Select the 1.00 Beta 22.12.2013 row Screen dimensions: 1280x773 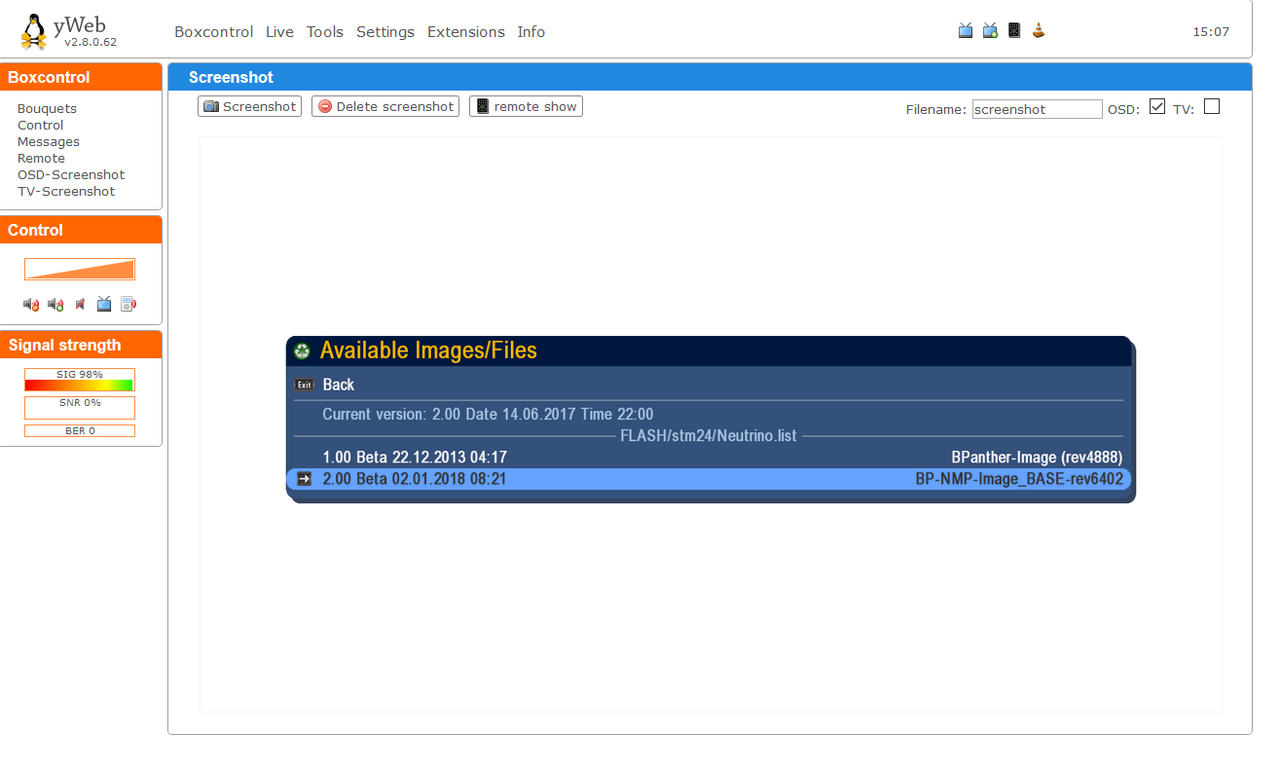[709, 457]
